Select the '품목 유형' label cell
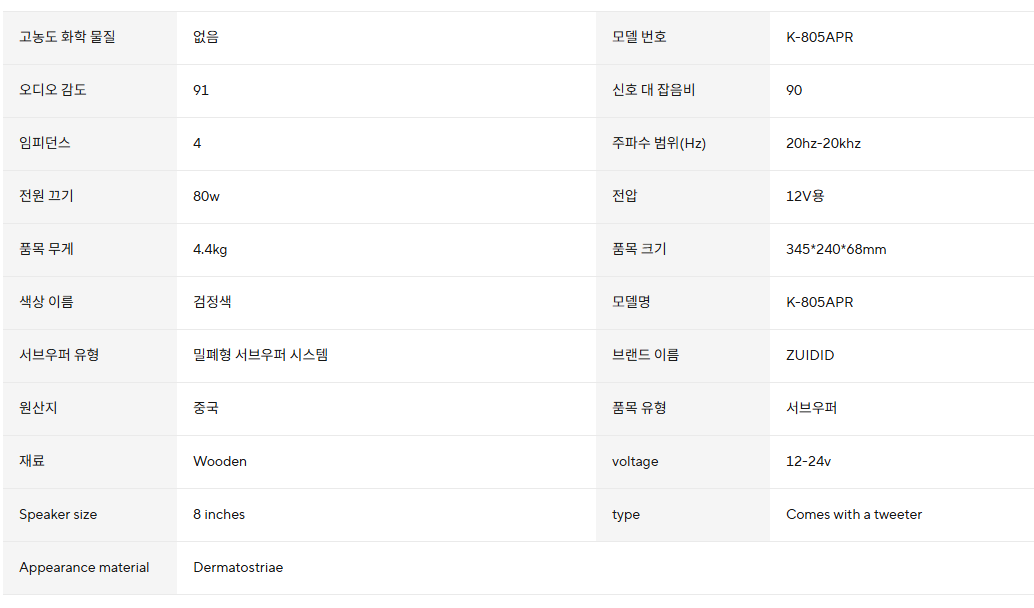Screen dimensions: 1034x608 639,408
